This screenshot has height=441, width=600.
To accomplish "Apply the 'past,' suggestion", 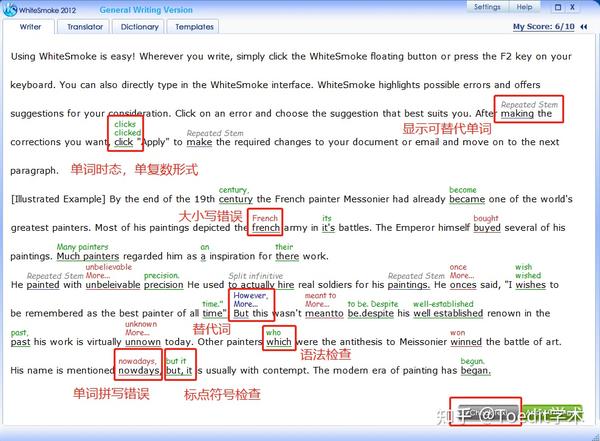I will [x=20, y=333].
